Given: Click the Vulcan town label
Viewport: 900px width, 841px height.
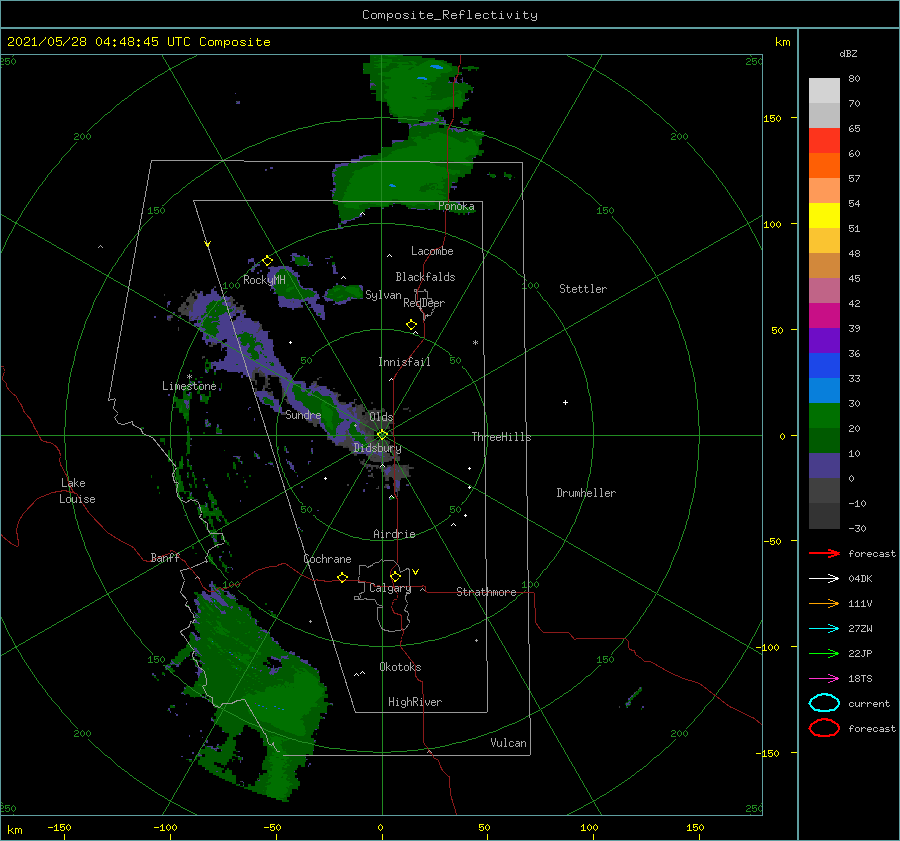Looking at the screenshot, I should click(x=508, y=743).
